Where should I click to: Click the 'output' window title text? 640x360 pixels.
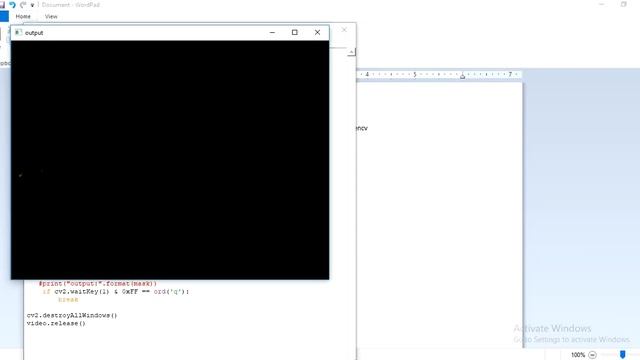pyautogui.click(x=34, y=33)
